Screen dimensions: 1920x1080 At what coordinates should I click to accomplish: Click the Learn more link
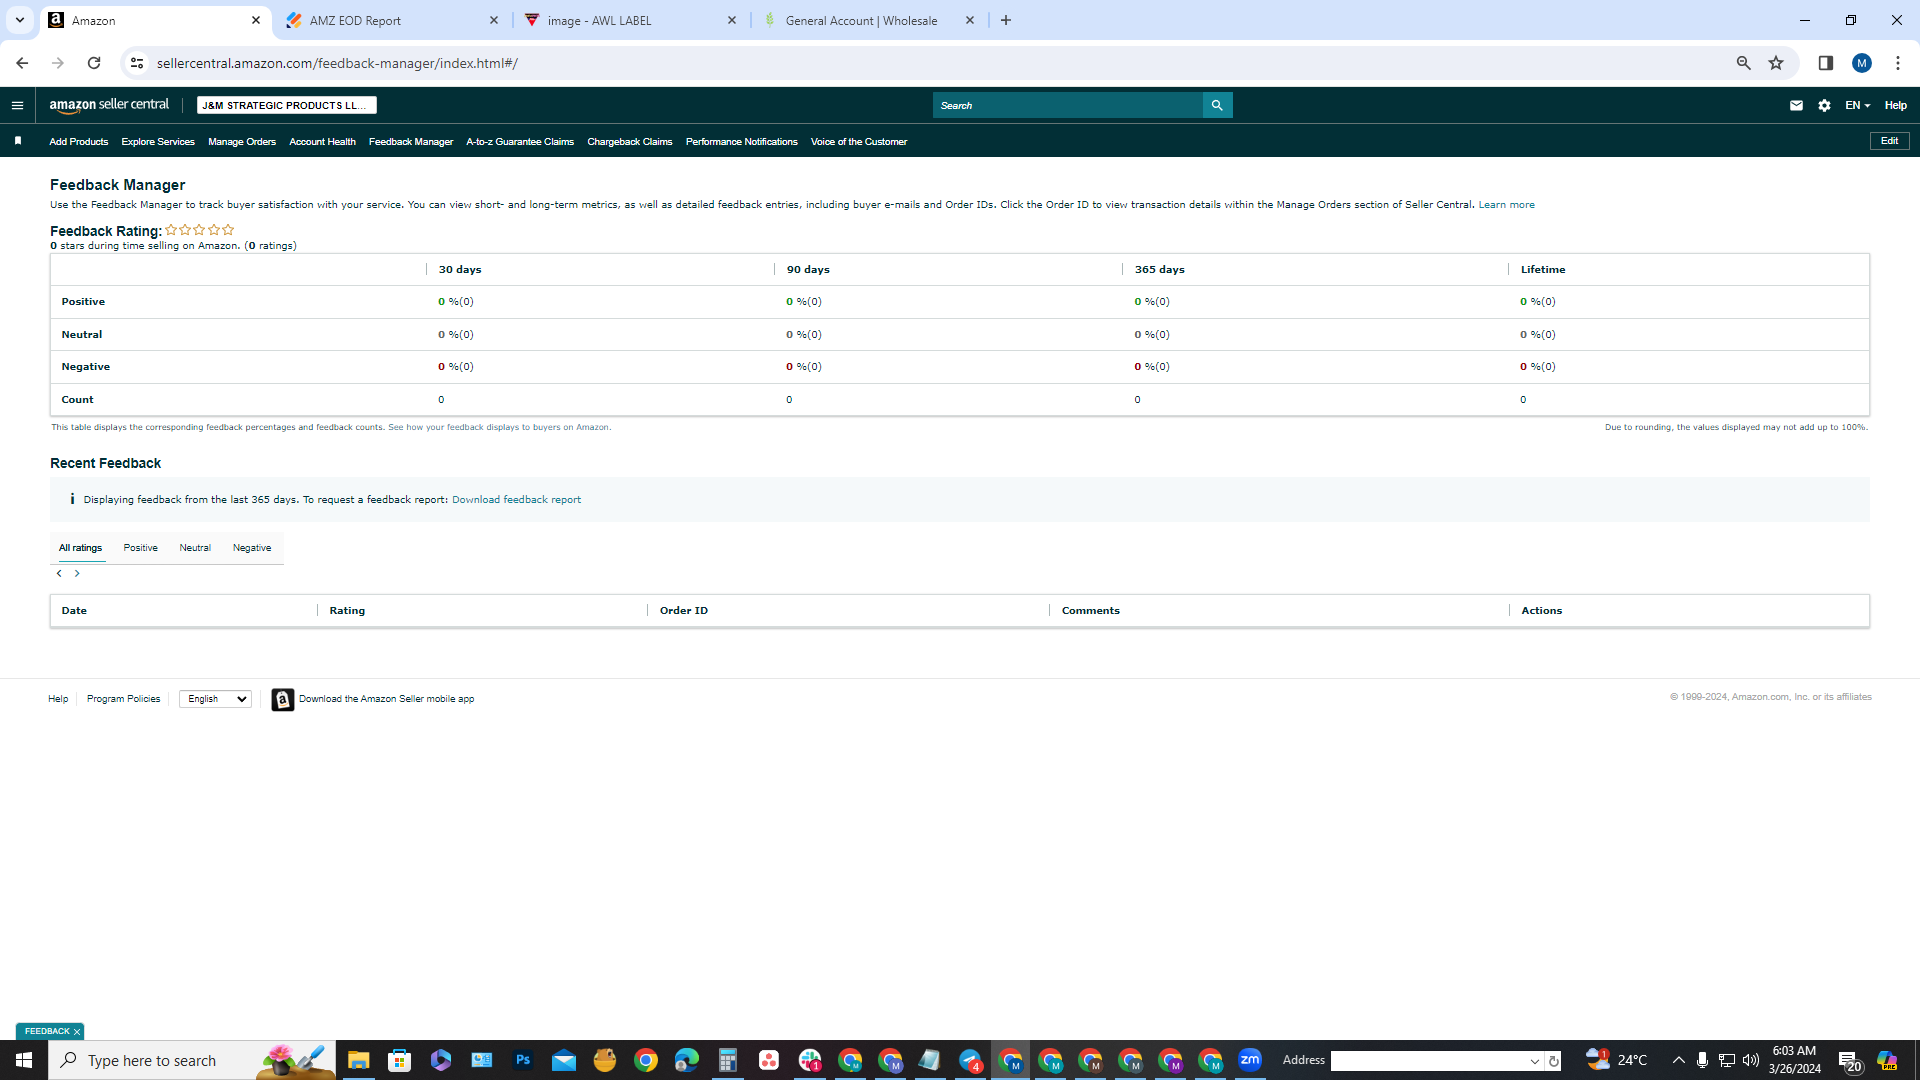pos(1506,205)
